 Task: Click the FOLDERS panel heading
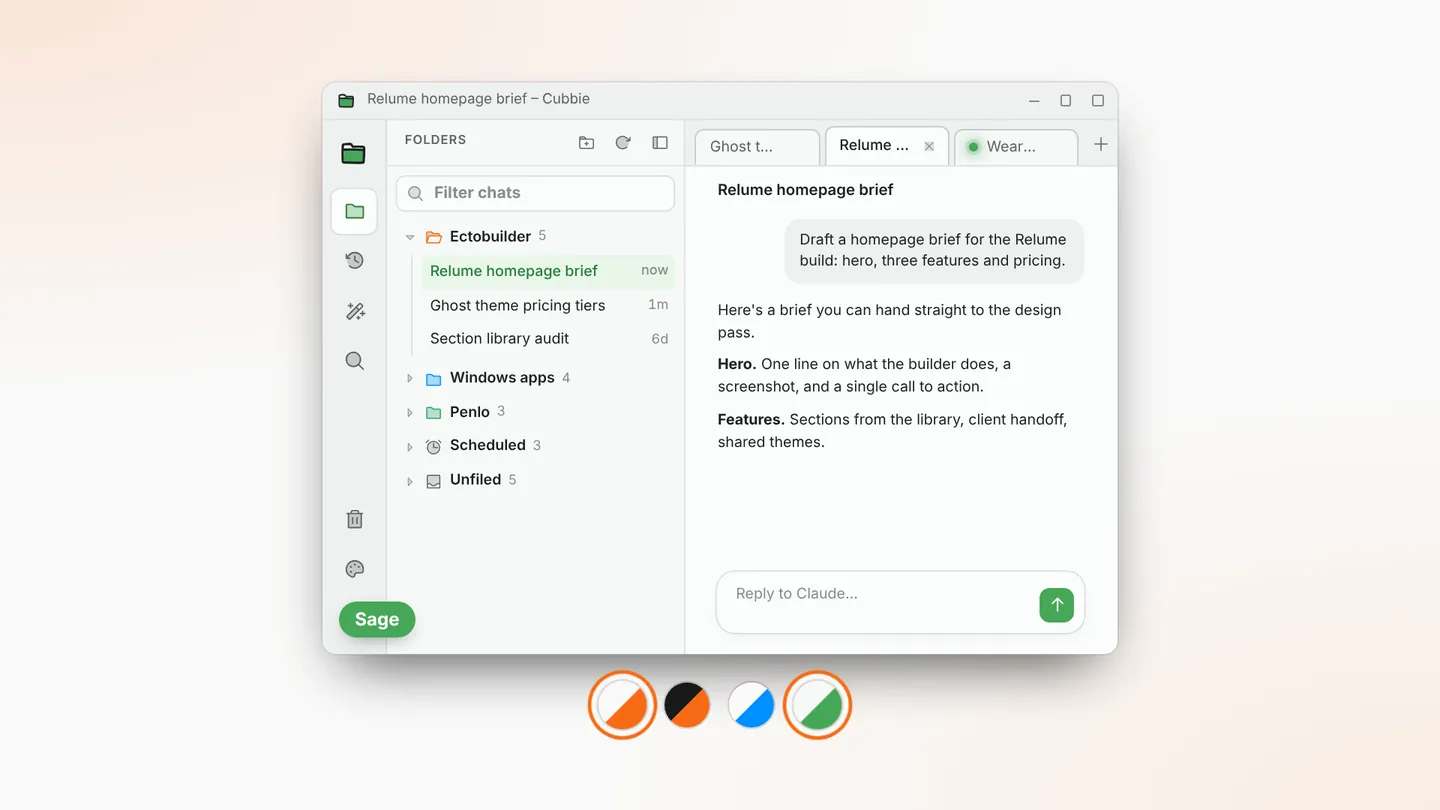(x=435, y=140)
